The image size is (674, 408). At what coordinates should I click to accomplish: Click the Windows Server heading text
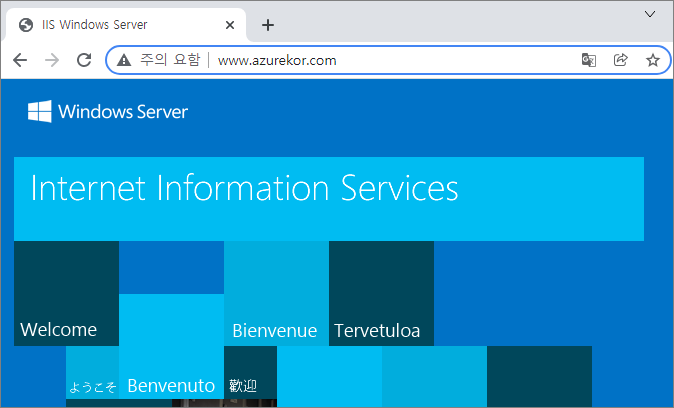pyautogui.click(x=123, y=112)
